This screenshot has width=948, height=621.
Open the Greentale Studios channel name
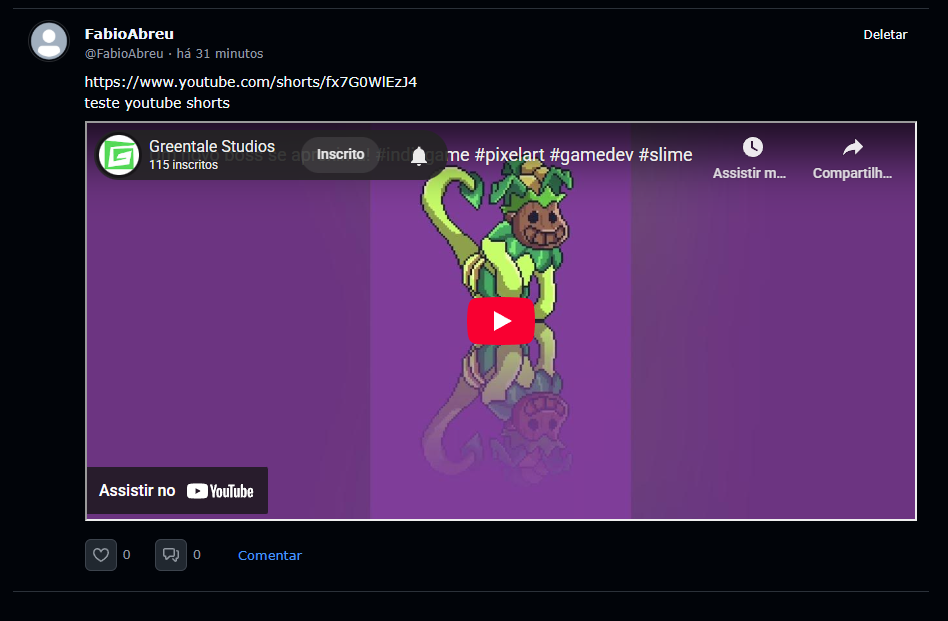click(x=211, y=146)
